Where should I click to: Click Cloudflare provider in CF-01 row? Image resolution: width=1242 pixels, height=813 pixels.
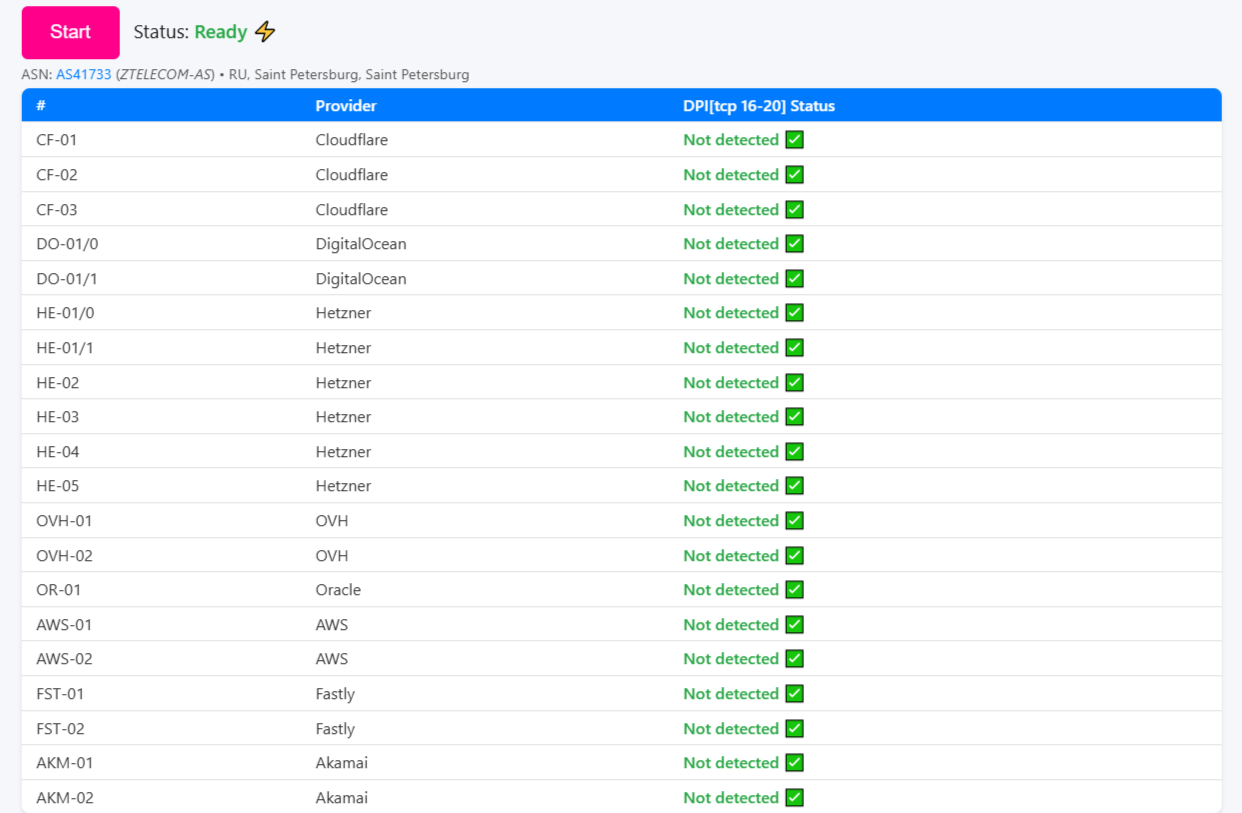click(351, 140)
